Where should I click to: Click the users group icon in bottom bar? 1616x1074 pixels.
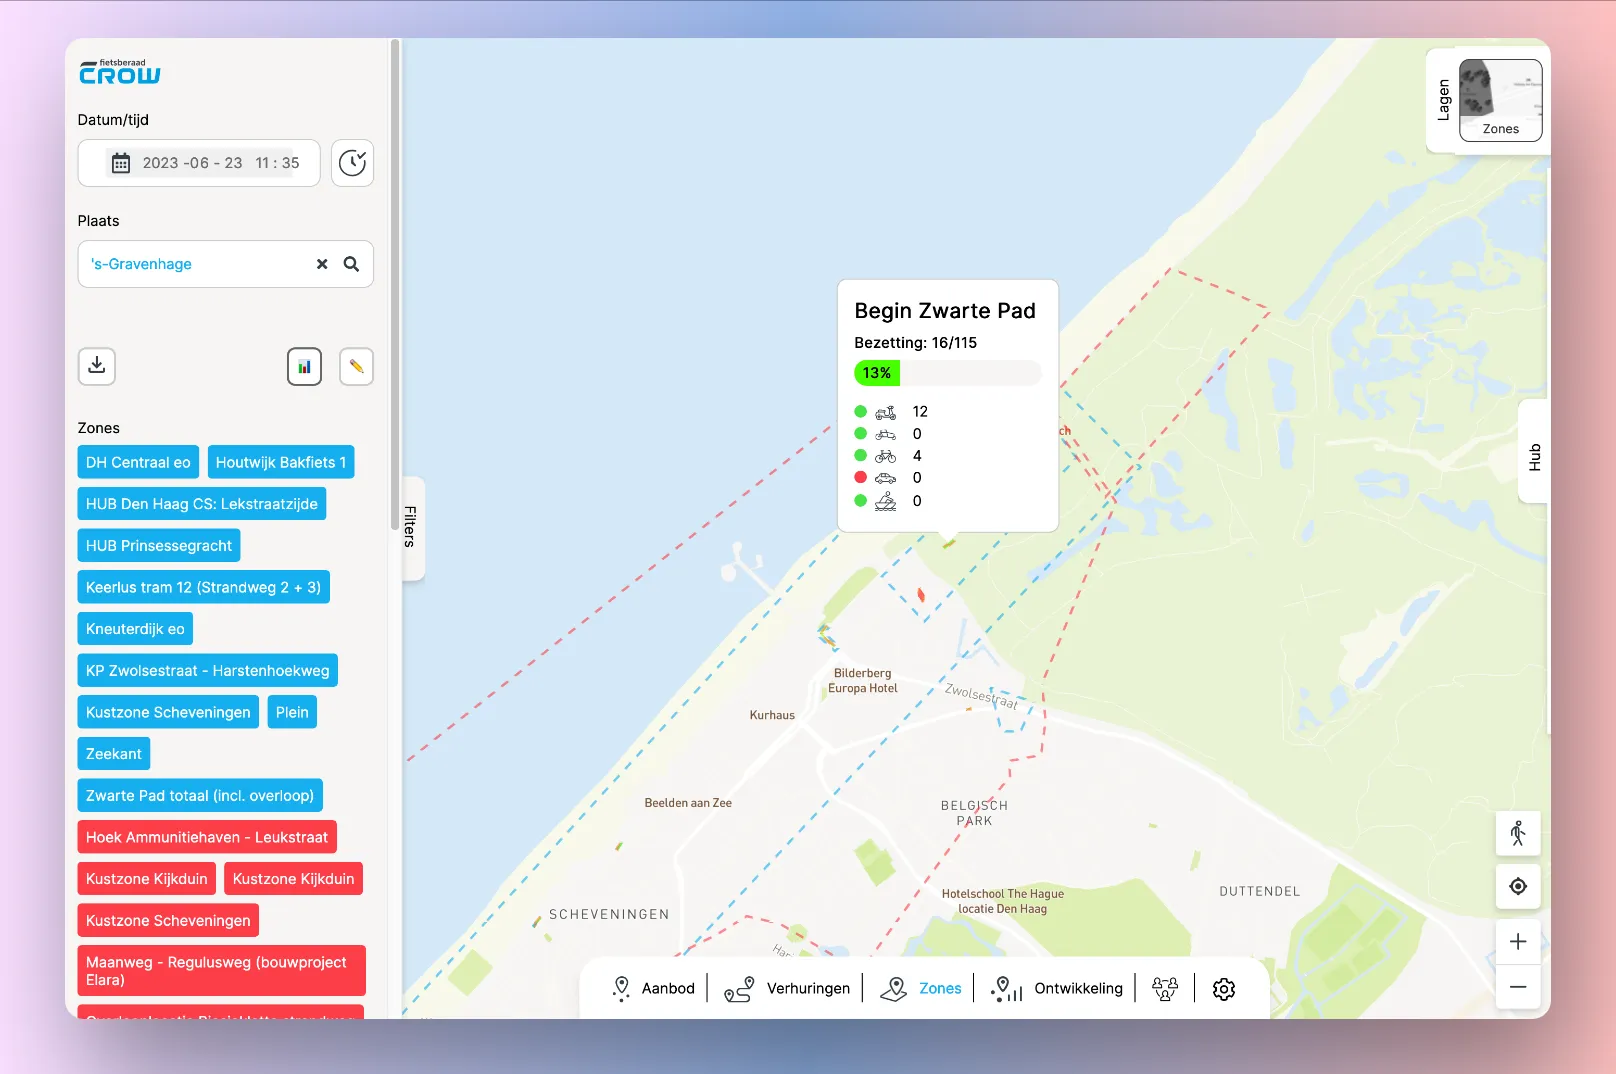1165,988
